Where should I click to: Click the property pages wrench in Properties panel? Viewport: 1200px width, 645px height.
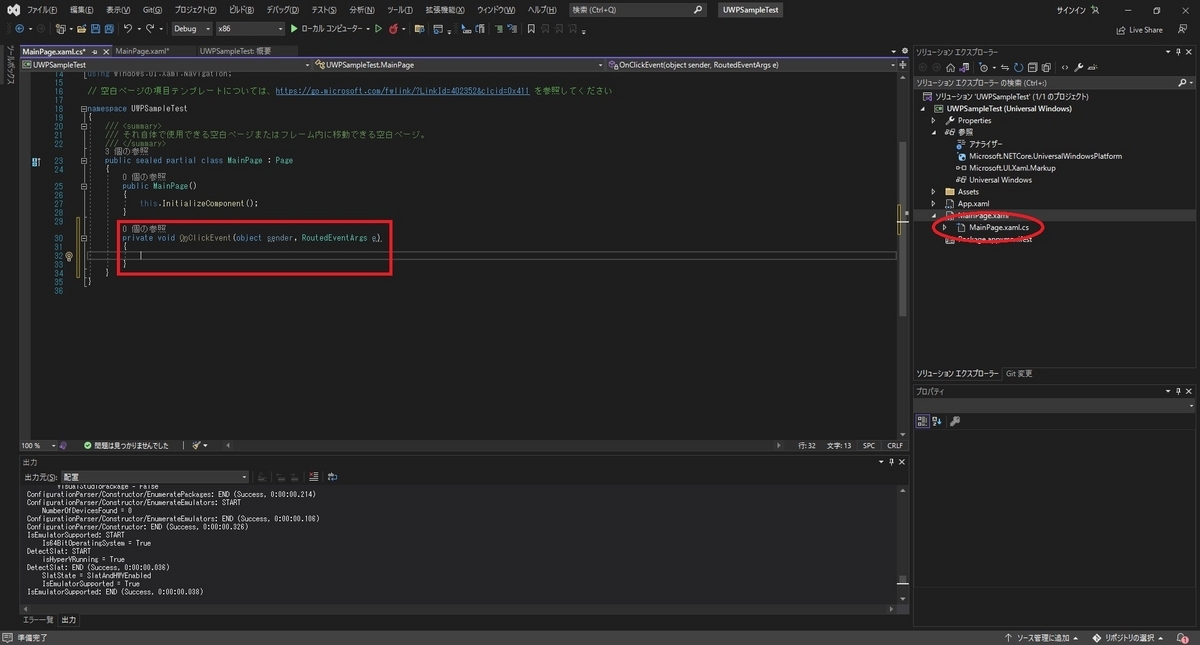pos(955,421)
